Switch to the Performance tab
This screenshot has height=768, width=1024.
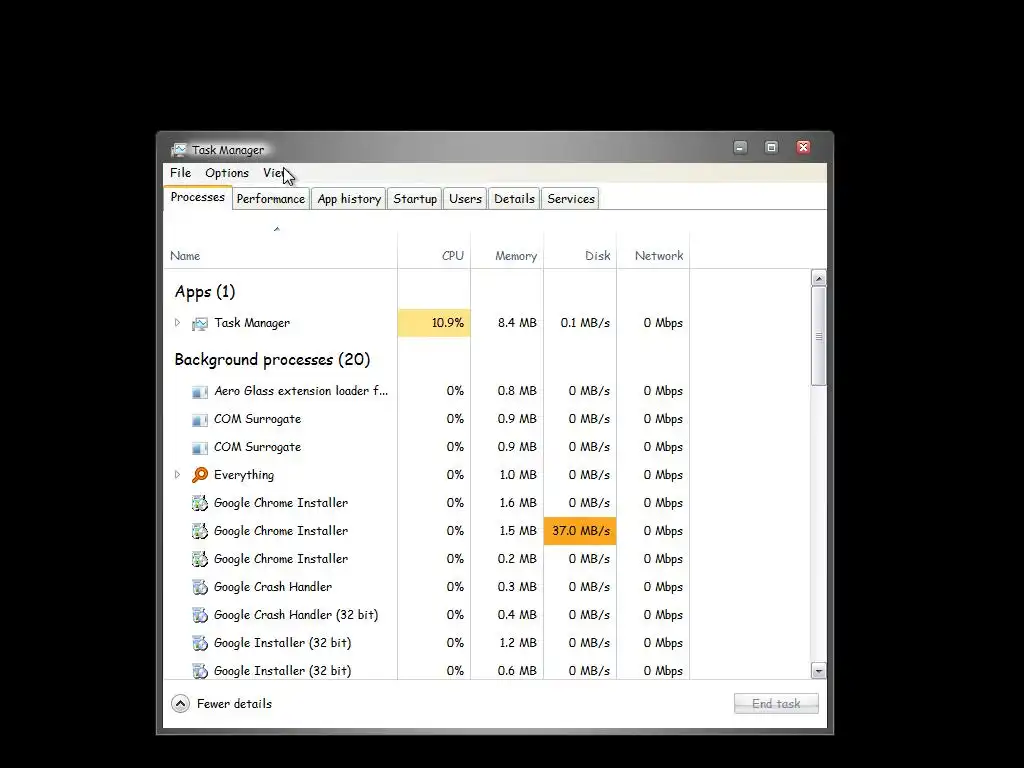[270, 199]
